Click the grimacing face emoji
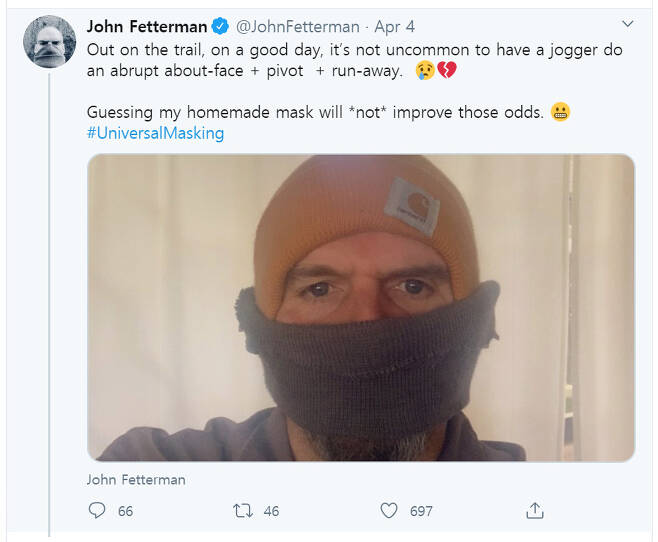 pos(560,112)
